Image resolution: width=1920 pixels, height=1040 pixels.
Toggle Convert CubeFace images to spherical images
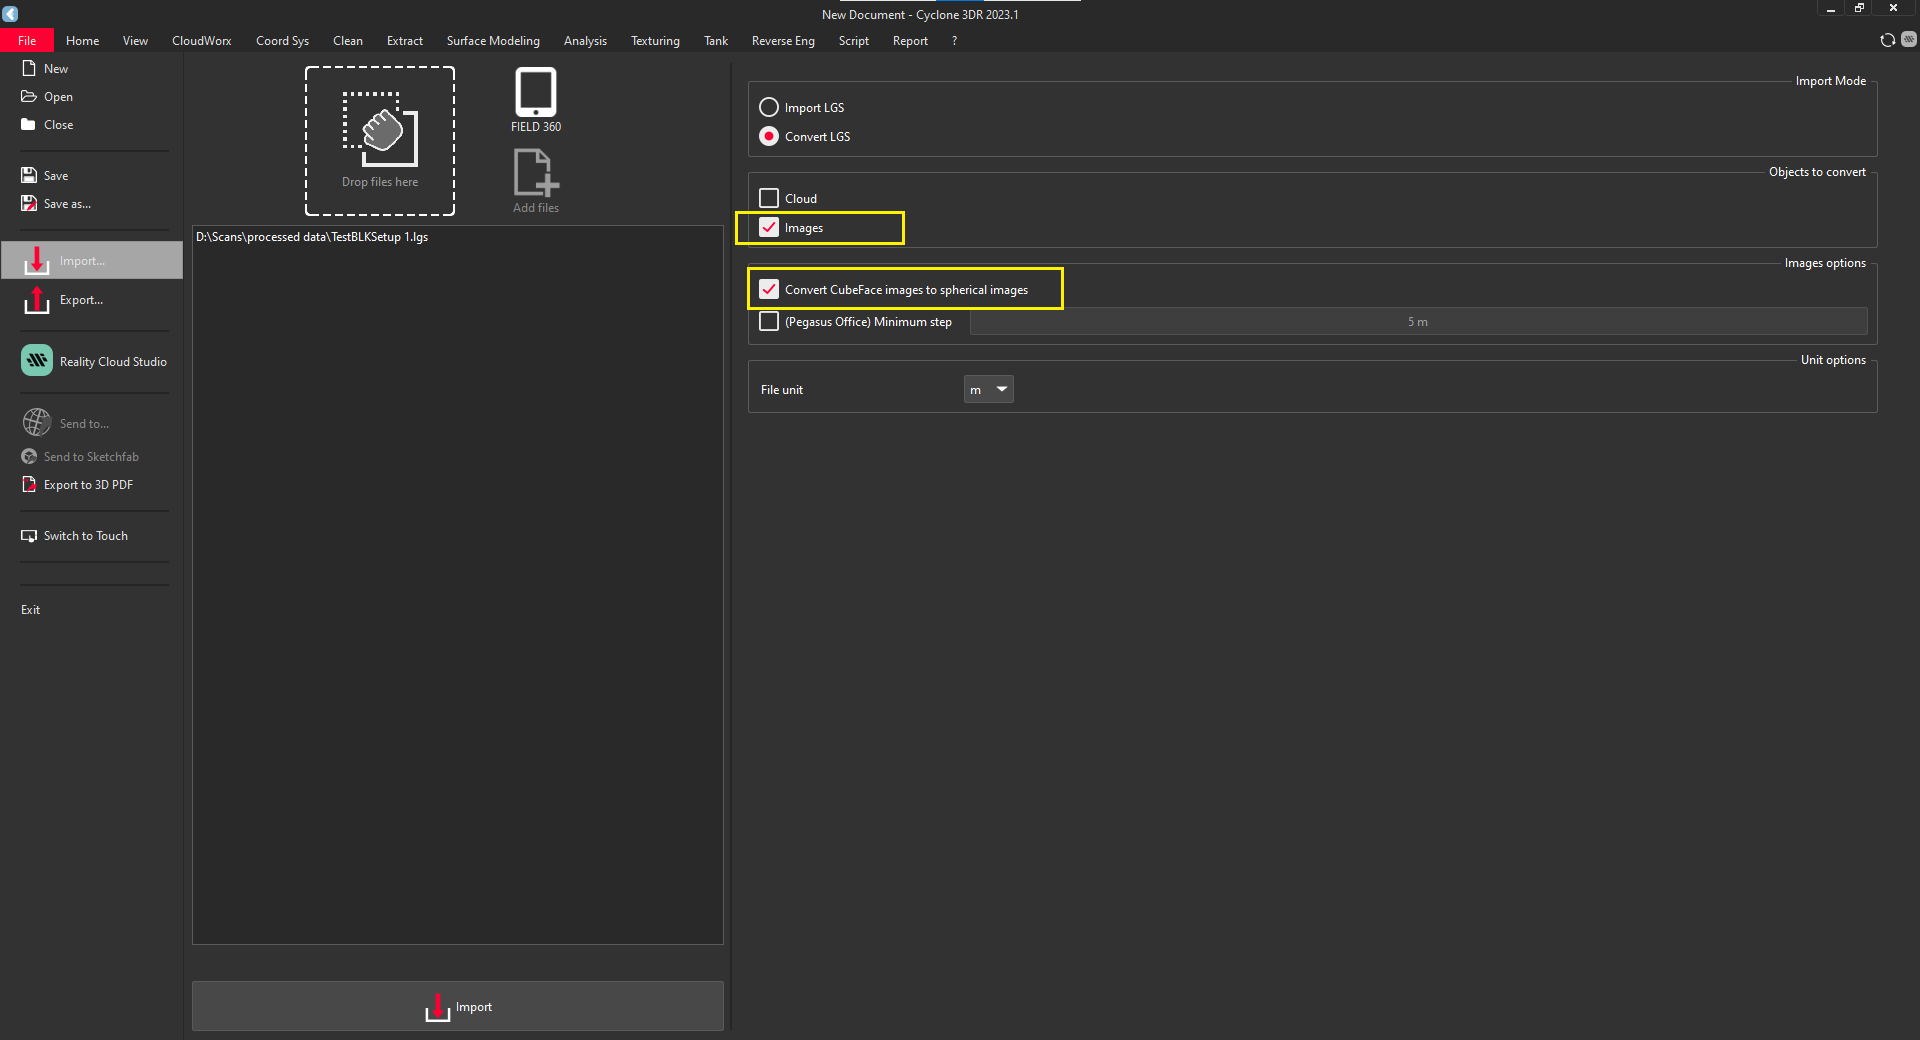coord(769,289)
